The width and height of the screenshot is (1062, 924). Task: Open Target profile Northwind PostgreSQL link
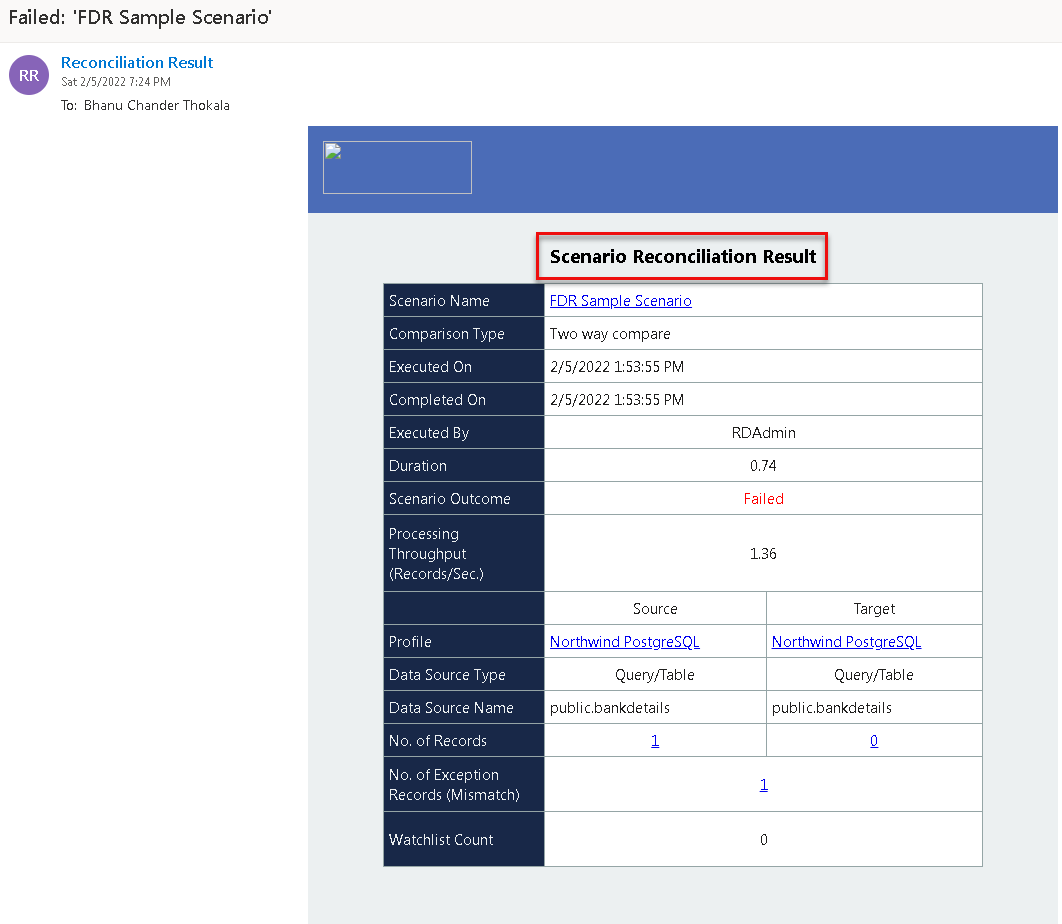[x=847, y=642]
